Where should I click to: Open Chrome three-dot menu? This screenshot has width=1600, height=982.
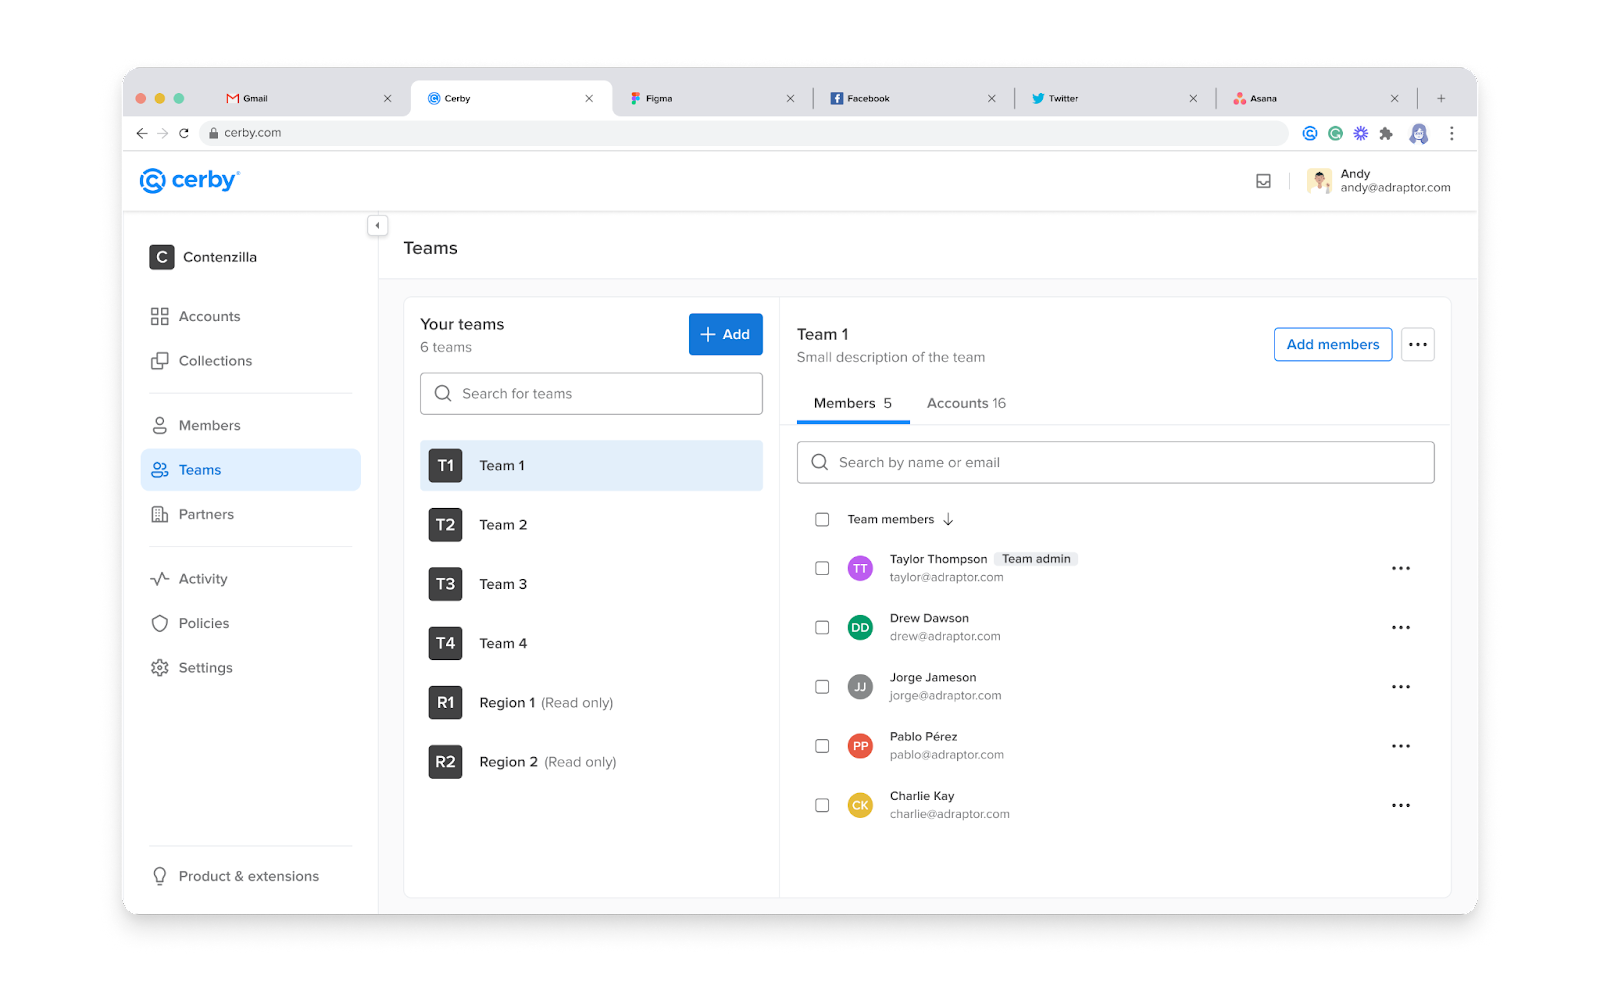(1451, 133)
